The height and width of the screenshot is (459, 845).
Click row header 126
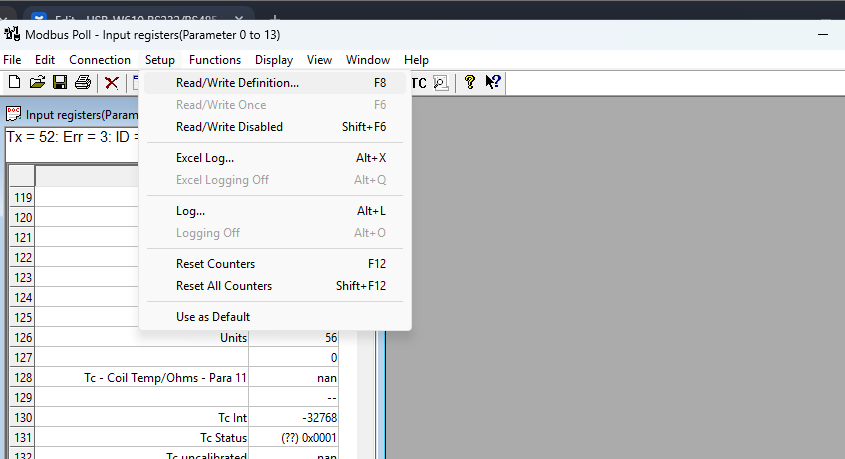(23, 338)
